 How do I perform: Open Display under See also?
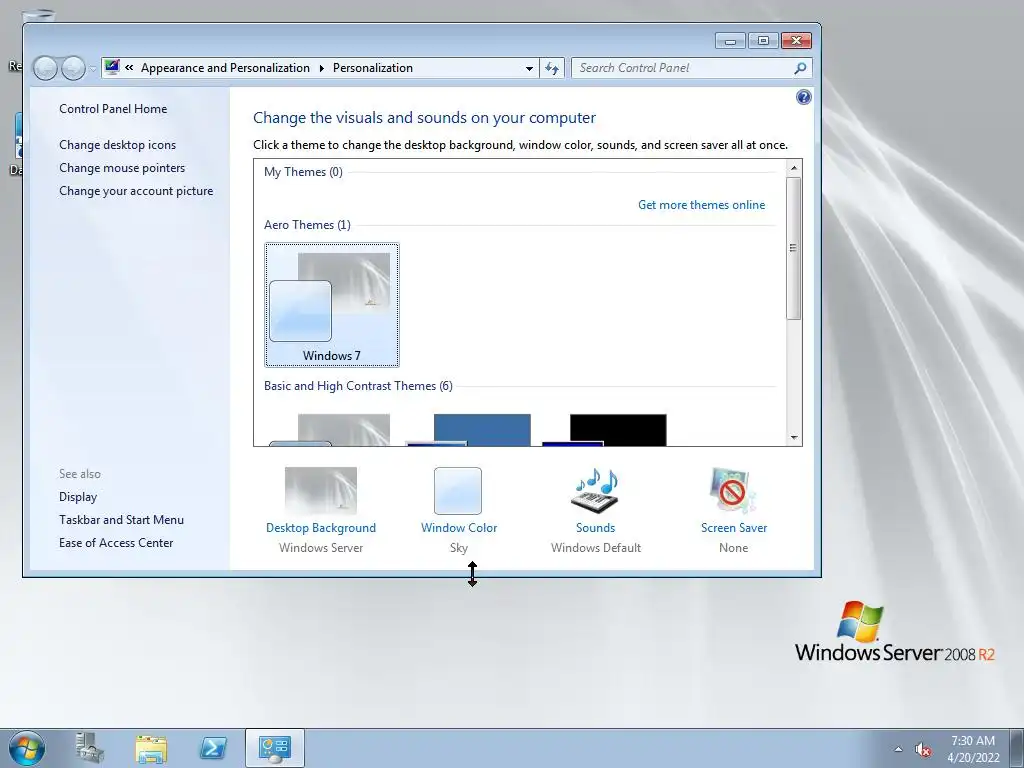78,497
